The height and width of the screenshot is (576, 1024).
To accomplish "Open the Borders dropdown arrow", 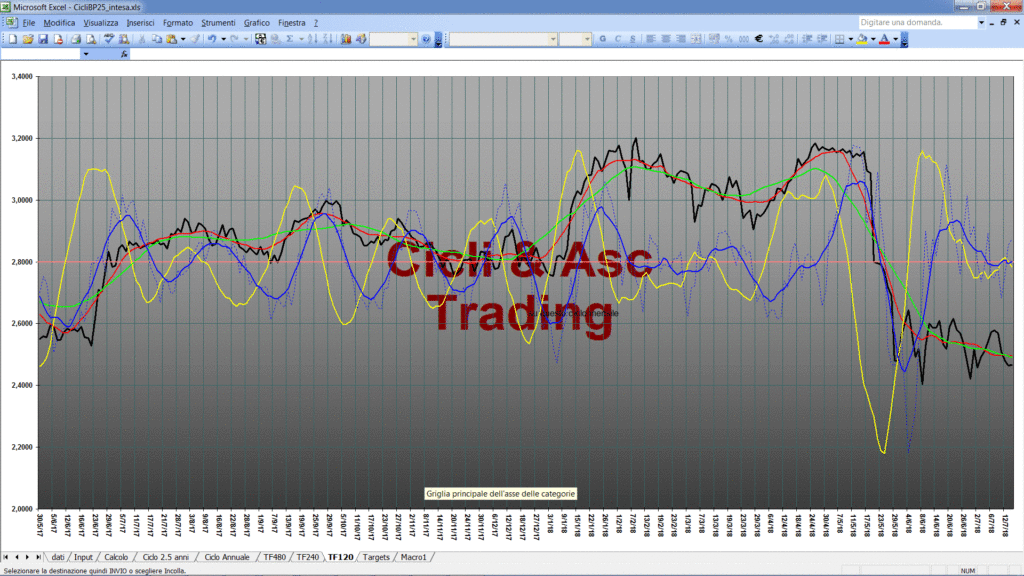I will (x=850, y=39).
